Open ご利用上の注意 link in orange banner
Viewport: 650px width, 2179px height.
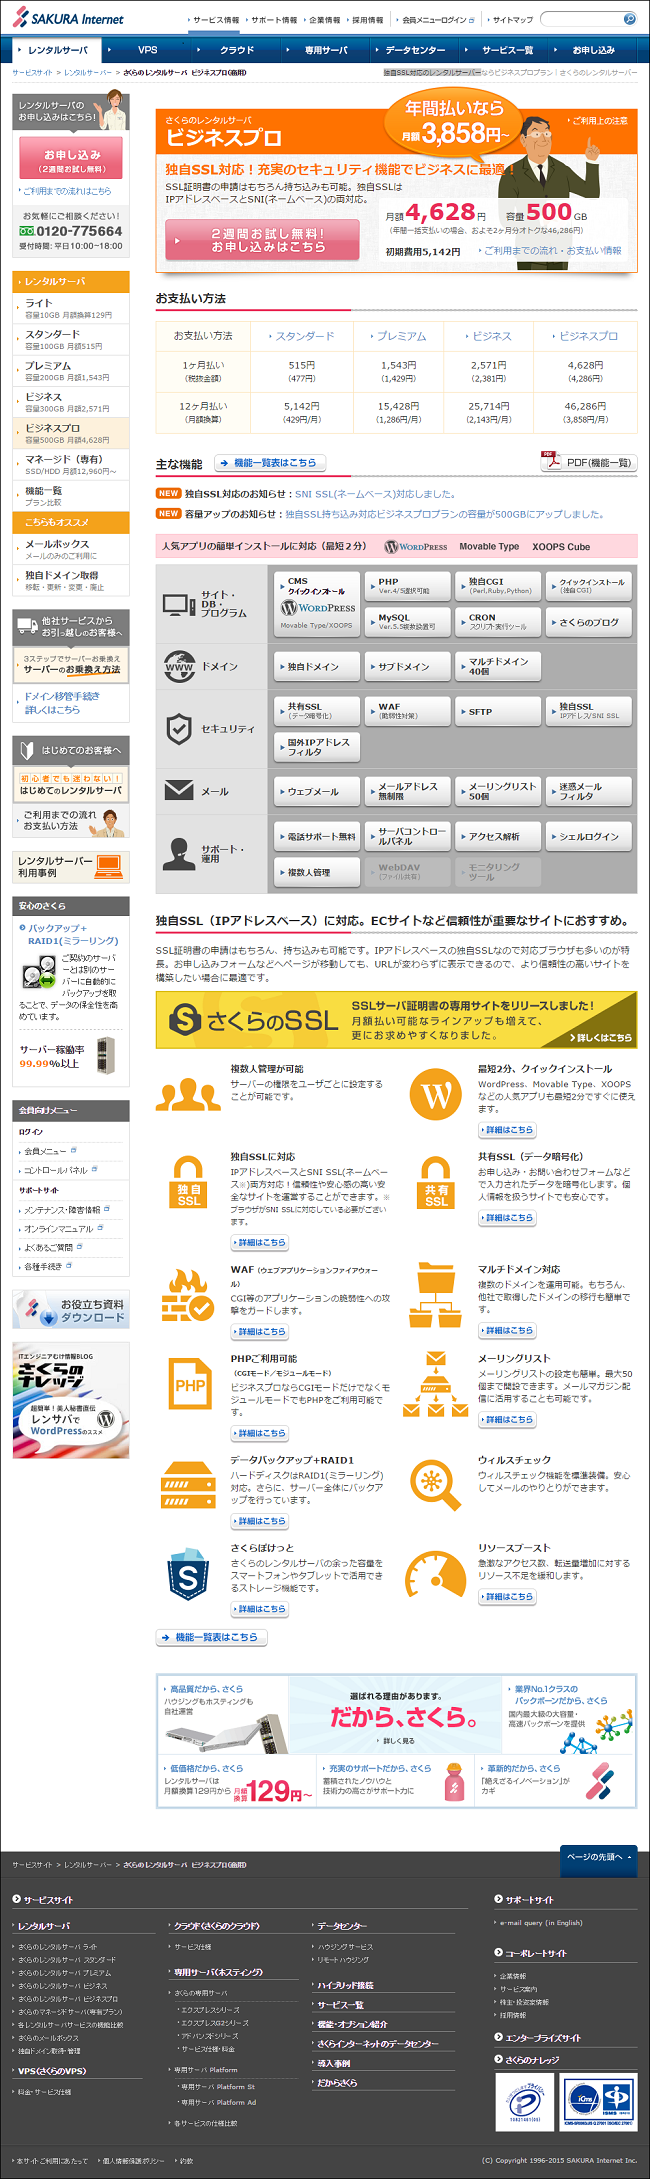click(598, 120)
